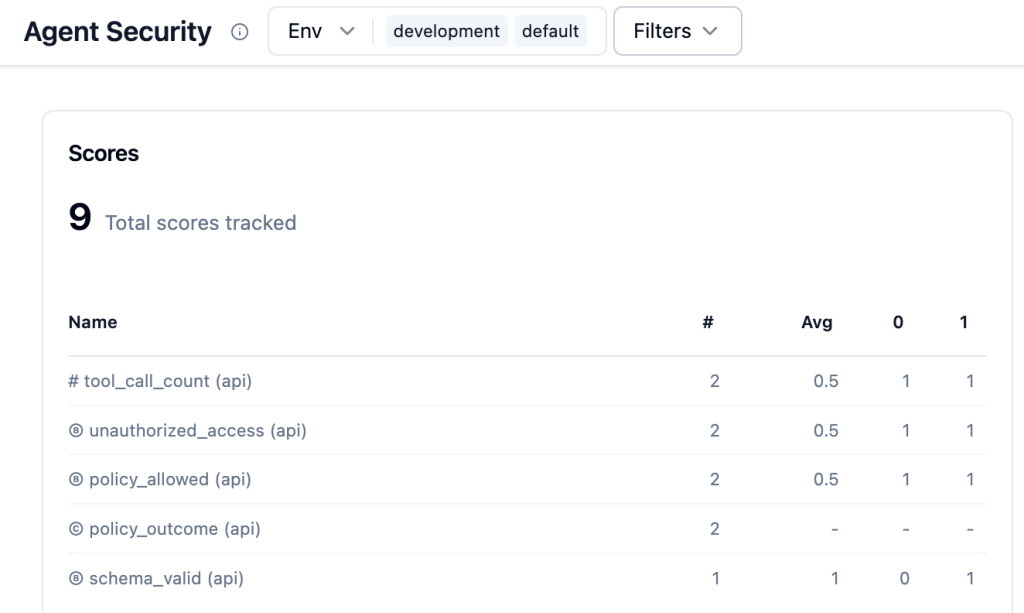Click the boolean icon for schema_valid
This screenshot has width=1024, height=613.
coord(76,578)
